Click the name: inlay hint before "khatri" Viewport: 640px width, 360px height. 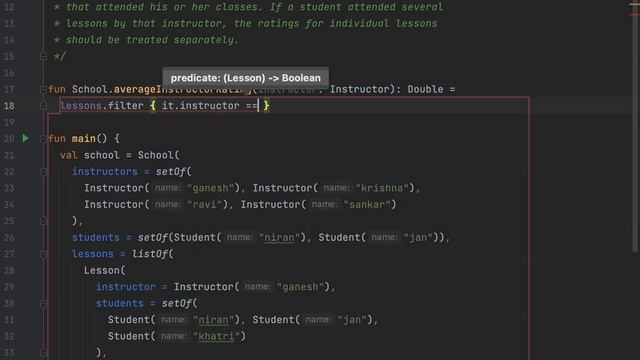point(174,336)
